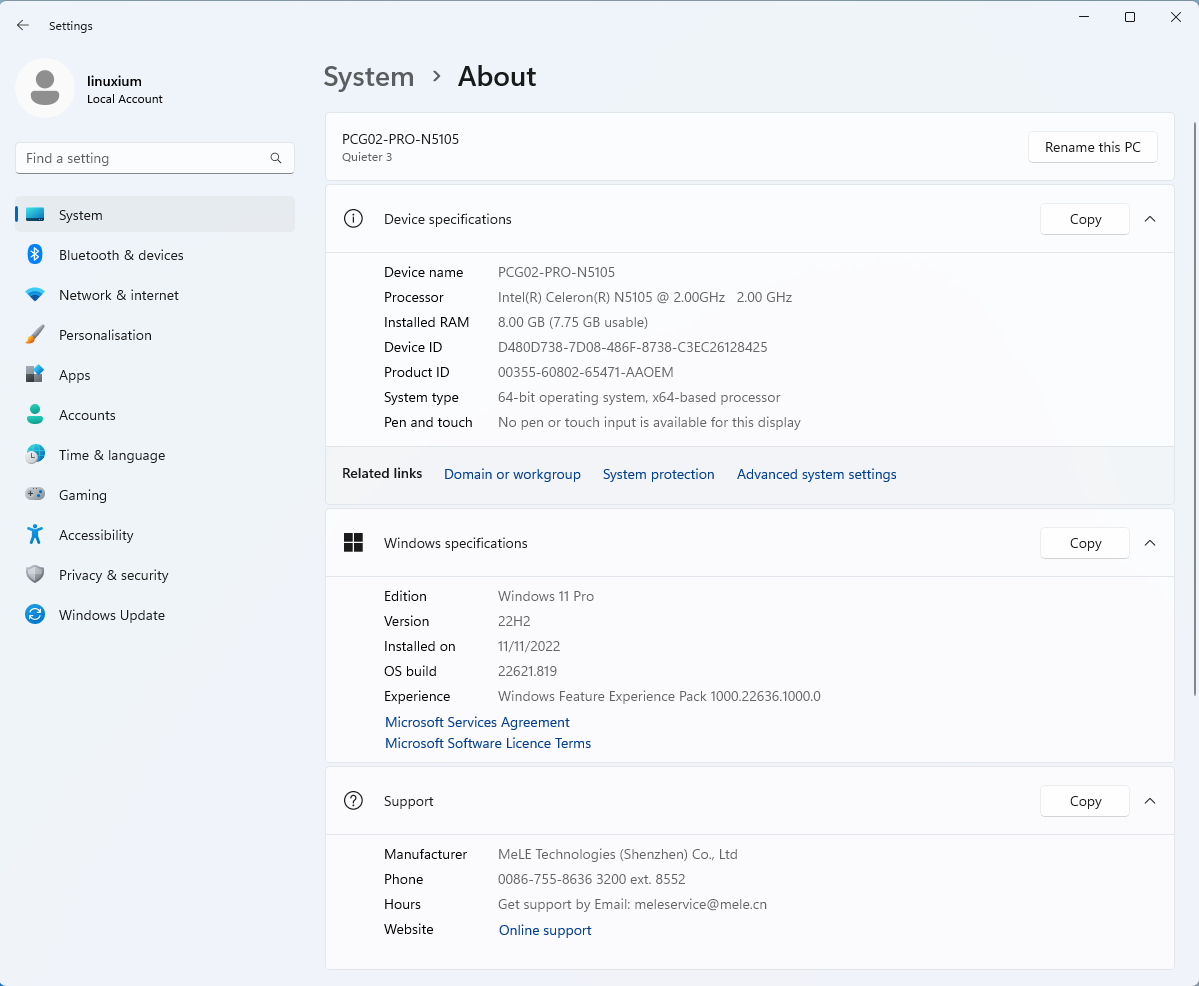
Task: Copy the Windows specifications
Action: 1084,543
